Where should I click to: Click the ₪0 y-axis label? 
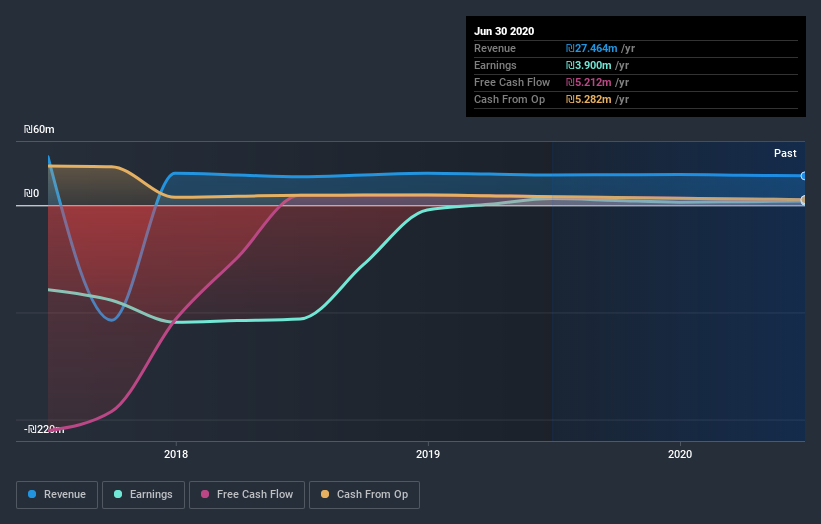point(31,194)
